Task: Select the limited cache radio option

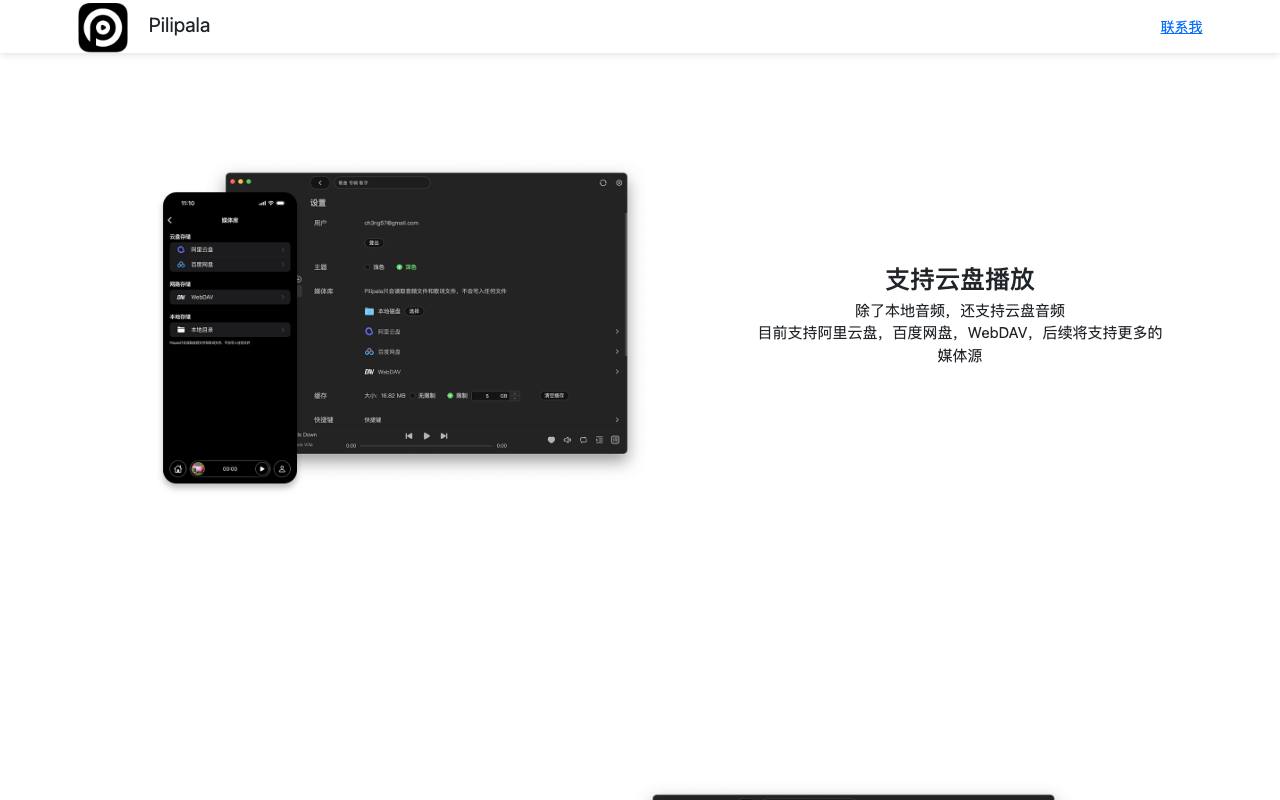Action: (x=457, y=396)
